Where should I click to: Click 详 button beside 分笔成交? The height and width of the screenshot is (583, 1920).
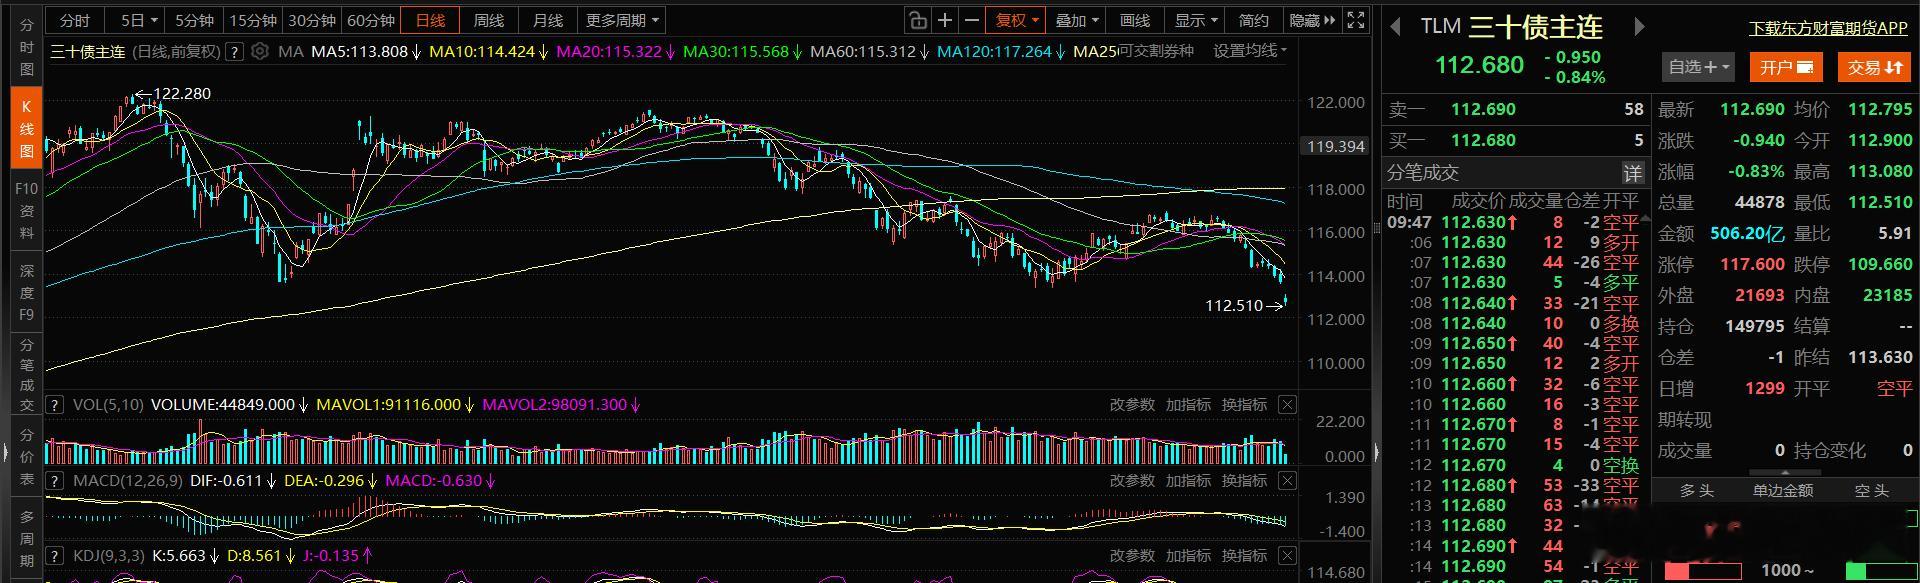(x=1632, y=173)
